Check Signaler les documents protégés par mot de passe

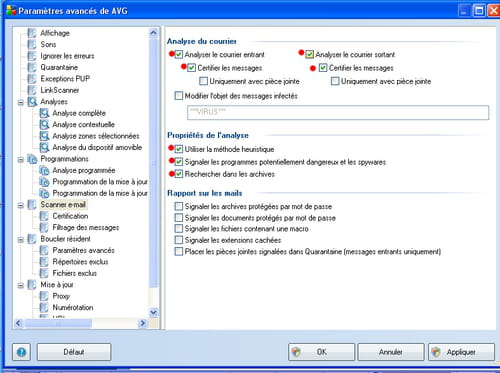click(179, 218)
